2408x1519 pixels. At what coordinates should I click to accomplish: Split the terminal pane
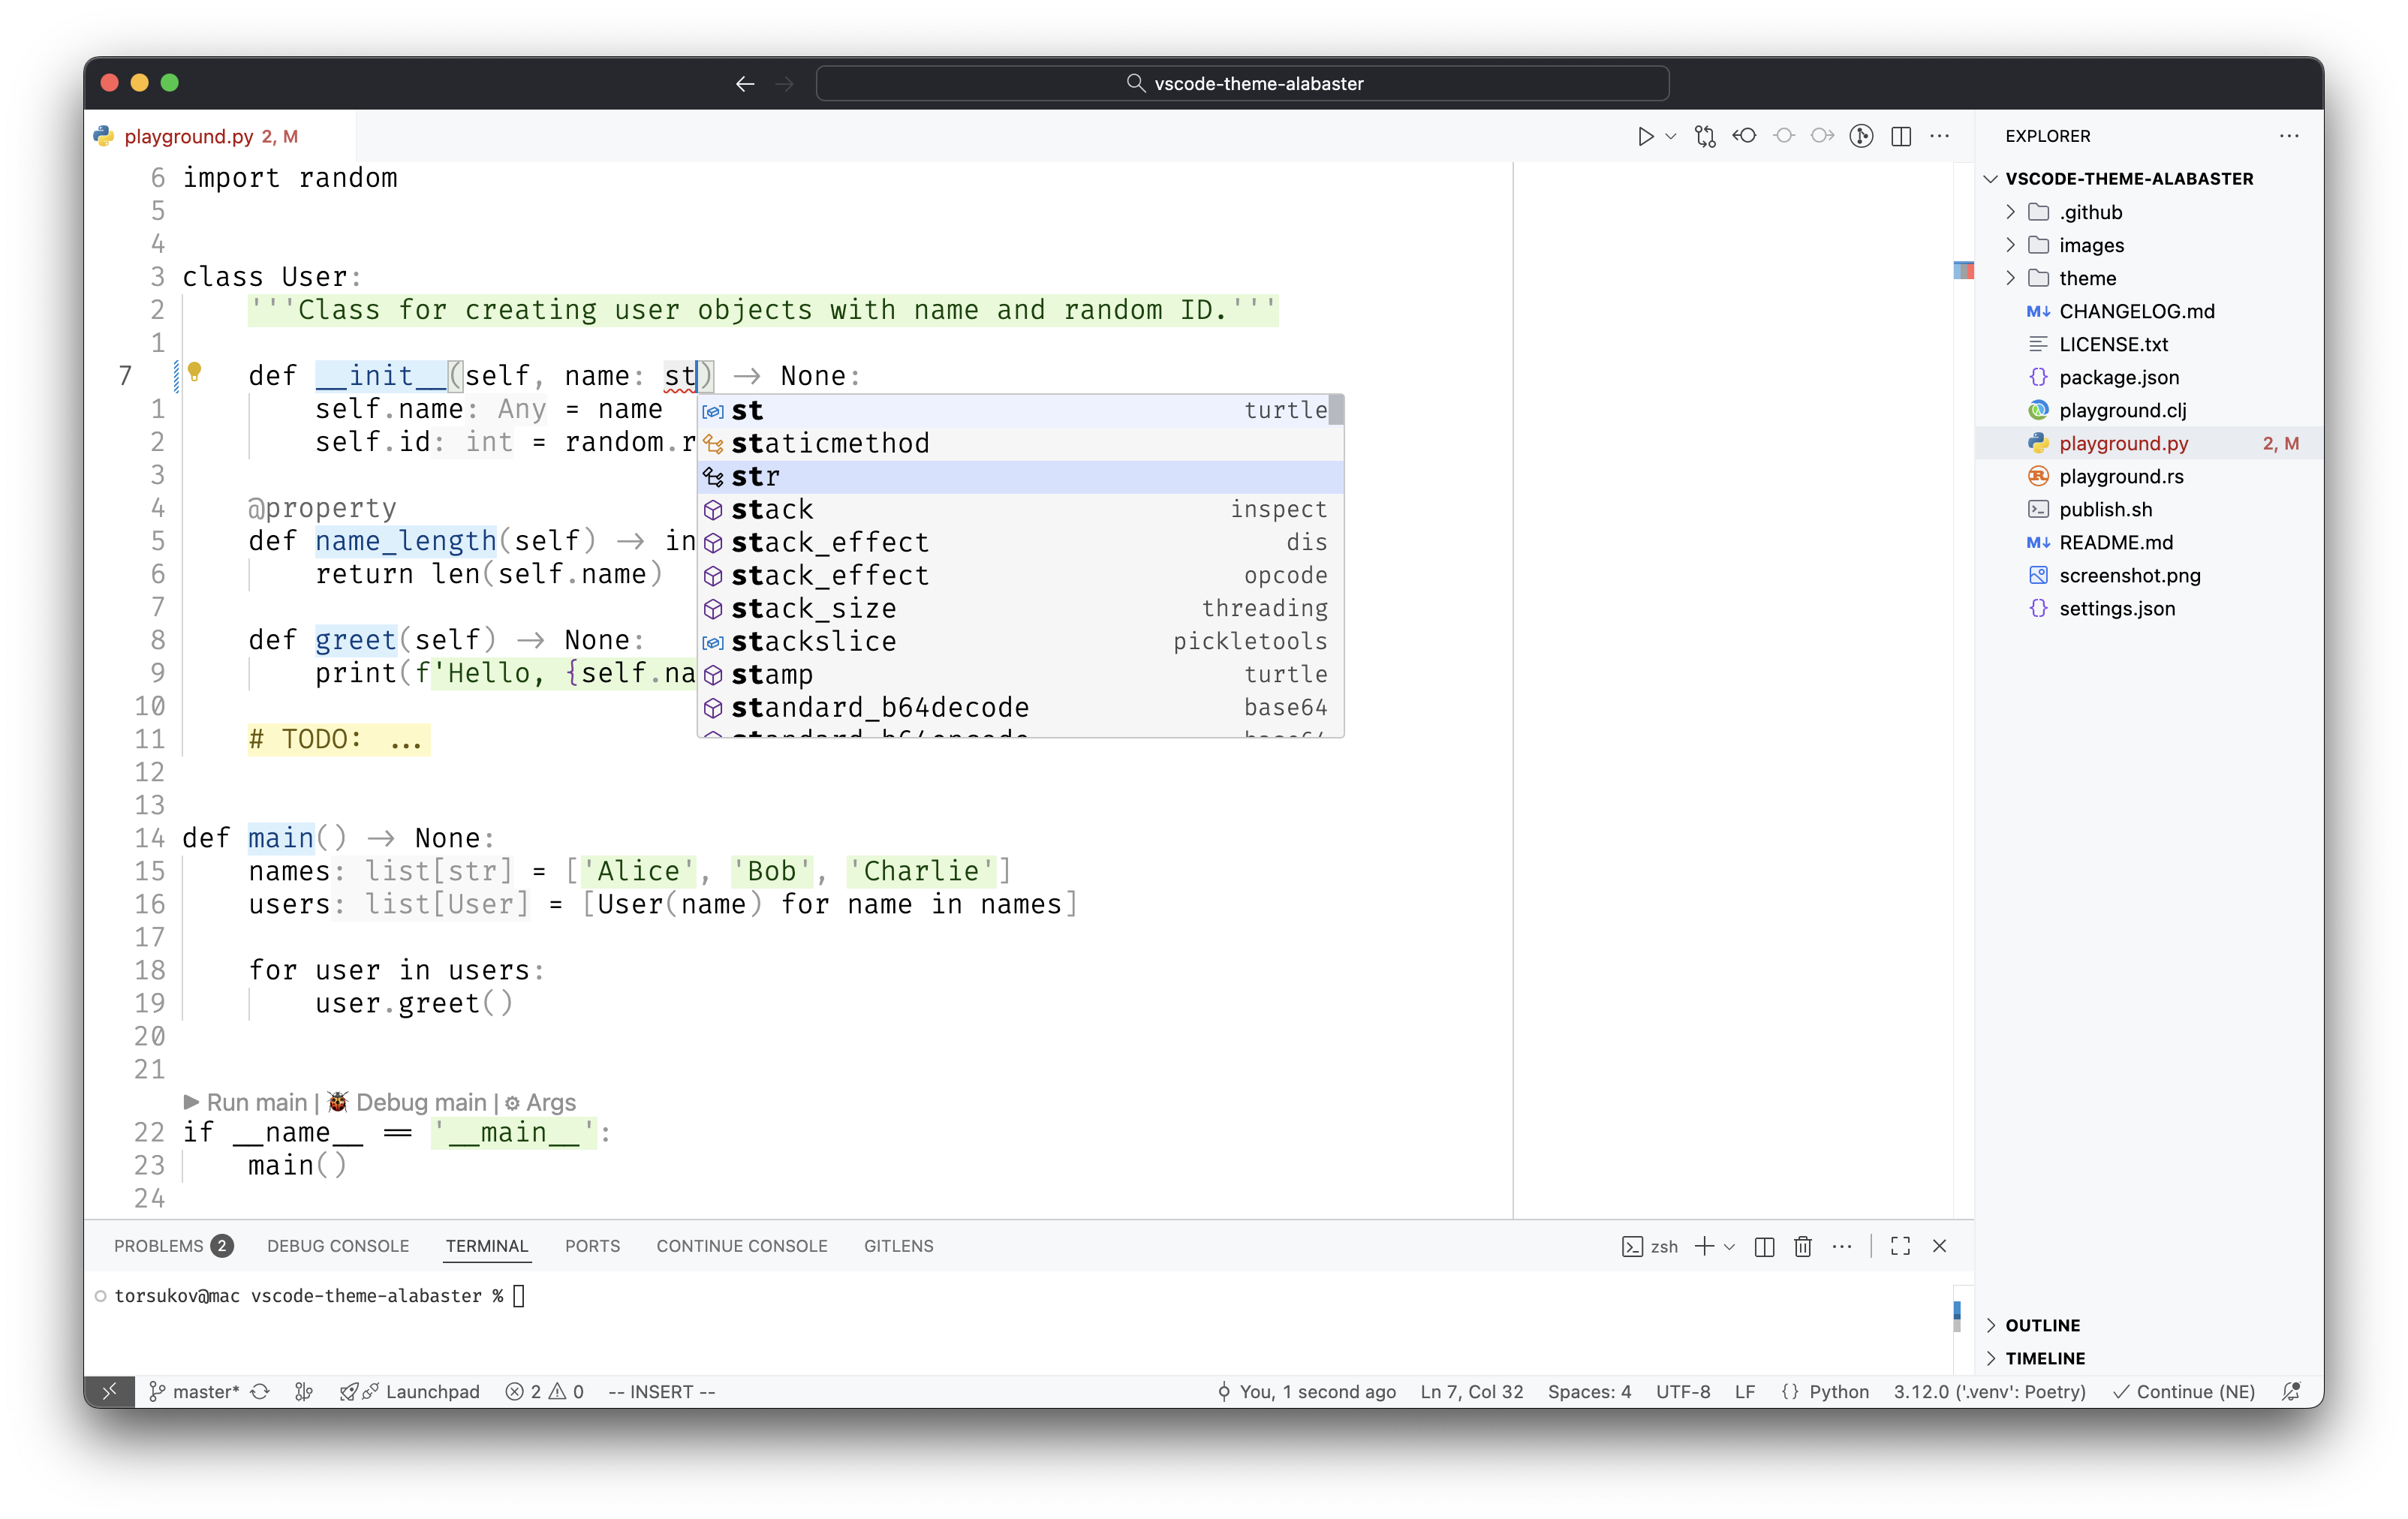click(1764, 1246)
